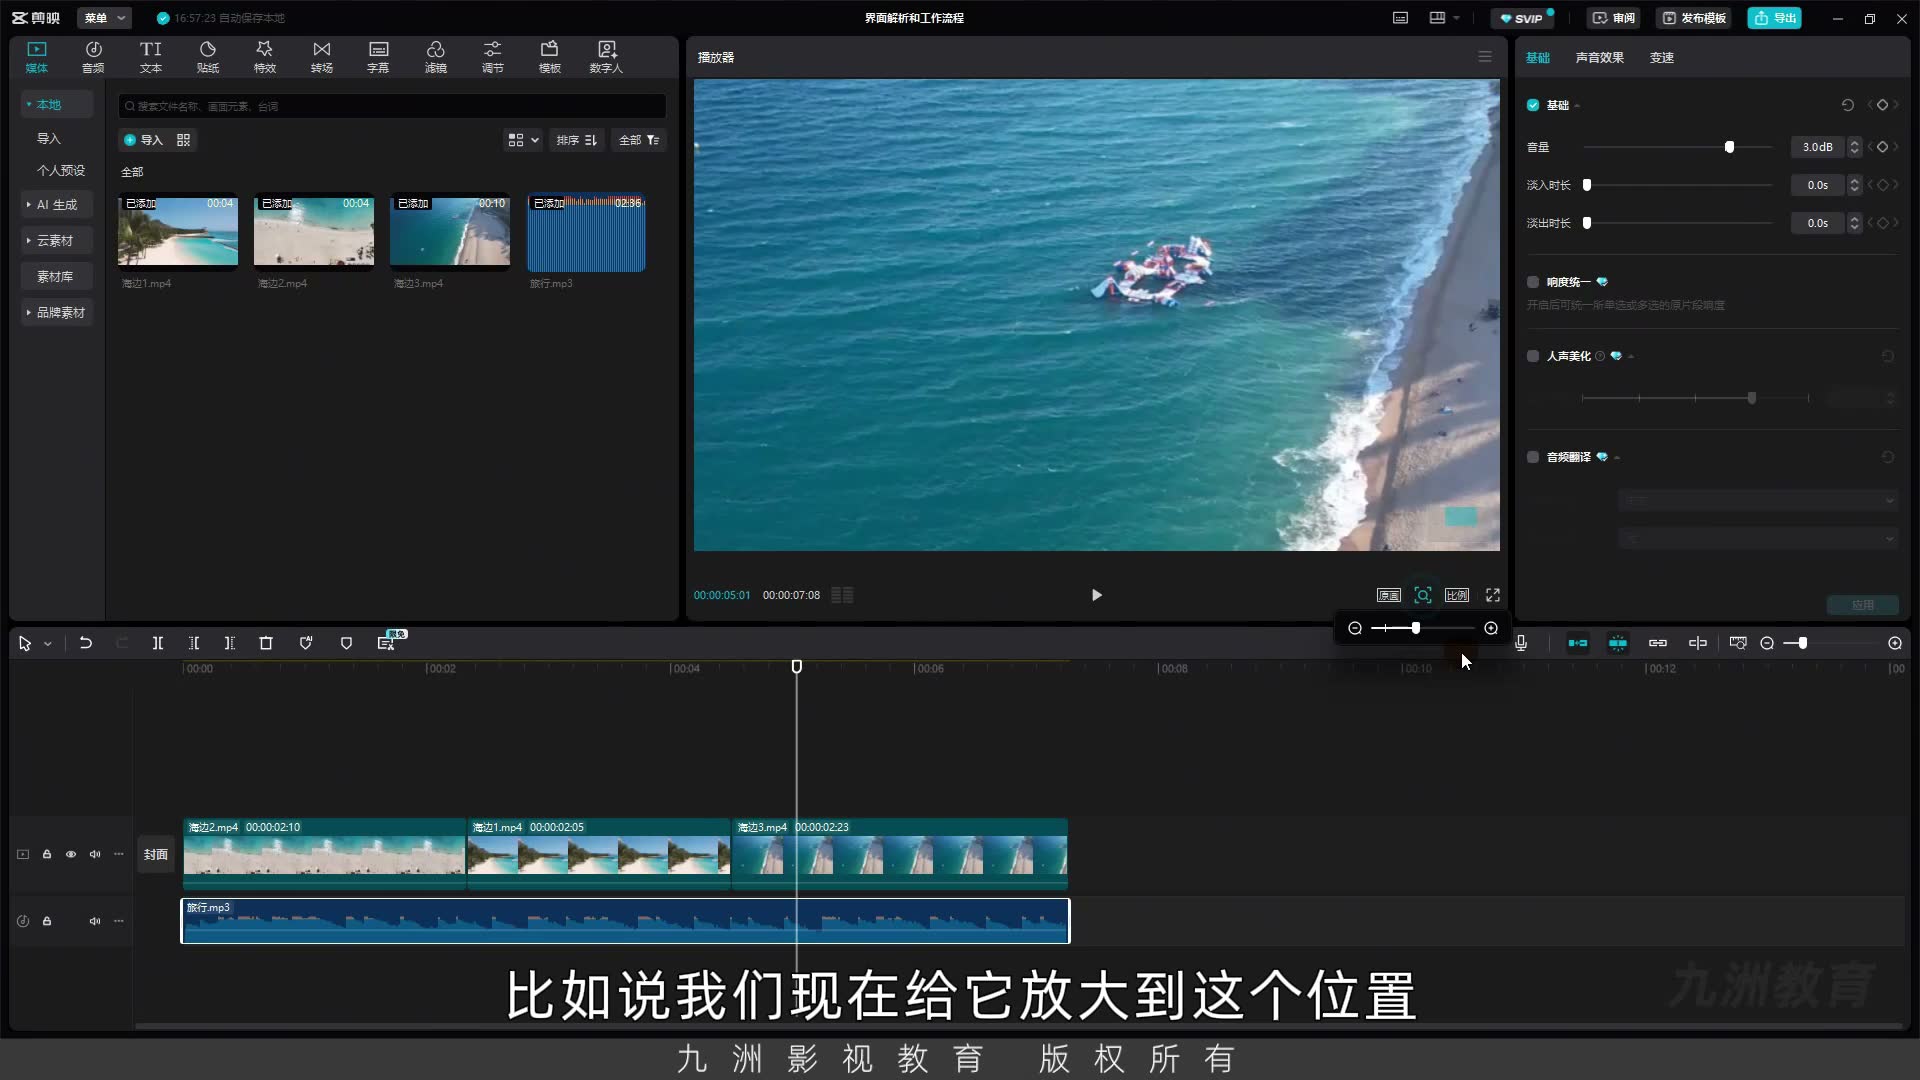Click zoom-out minus in player zoom popup
Image resolution: width=1920 pixels, height=1080 pixels.
pos(1355,628)
